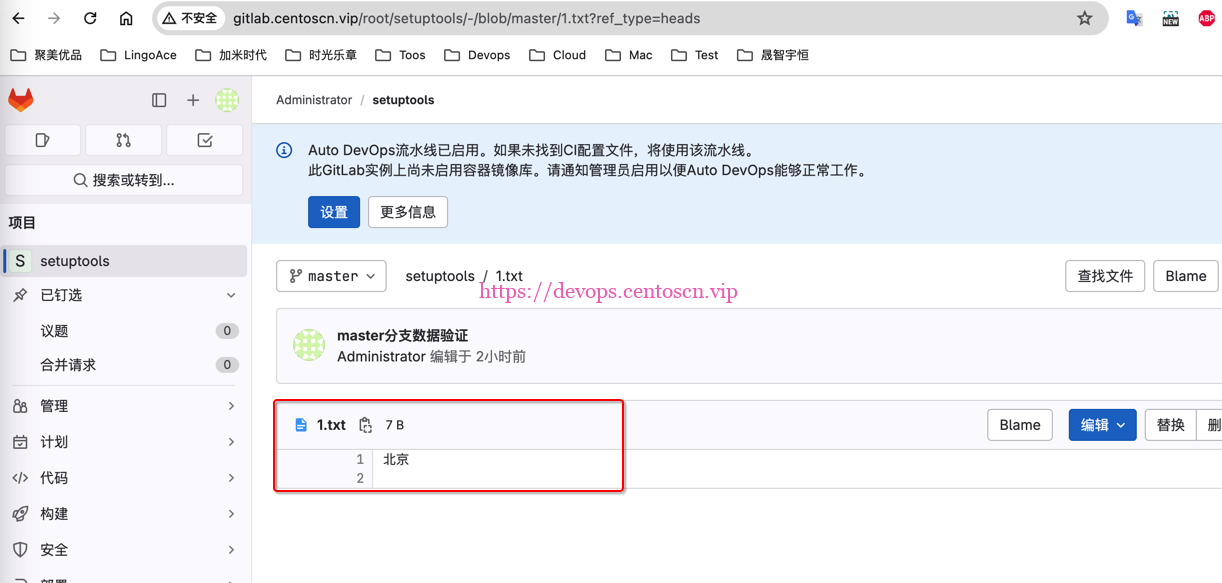Select setuptools project in sidebar
Screen dimensions: 1222x583
(x=124, y=261)
